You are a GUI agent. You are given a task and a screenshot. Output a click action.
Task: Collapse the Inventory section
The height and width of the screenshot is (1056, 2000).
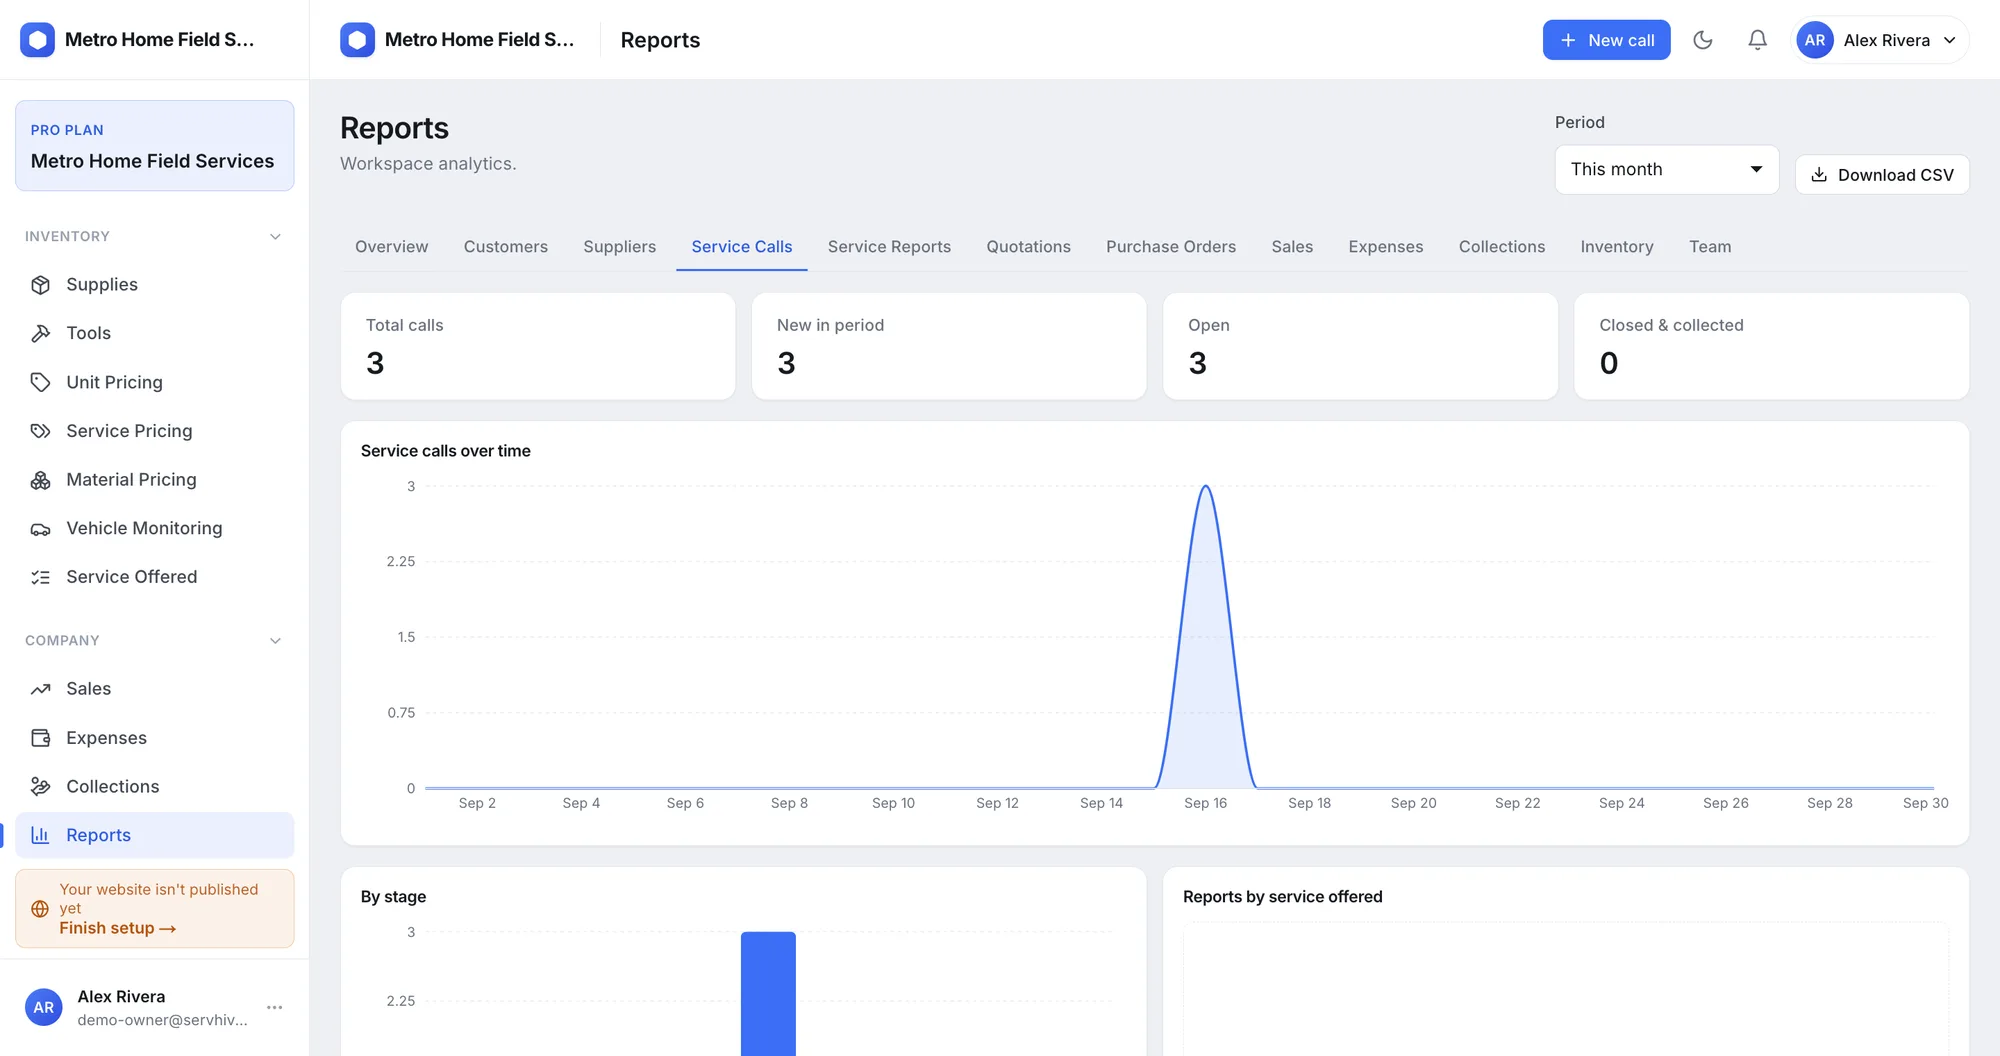[x=275, y=237]
